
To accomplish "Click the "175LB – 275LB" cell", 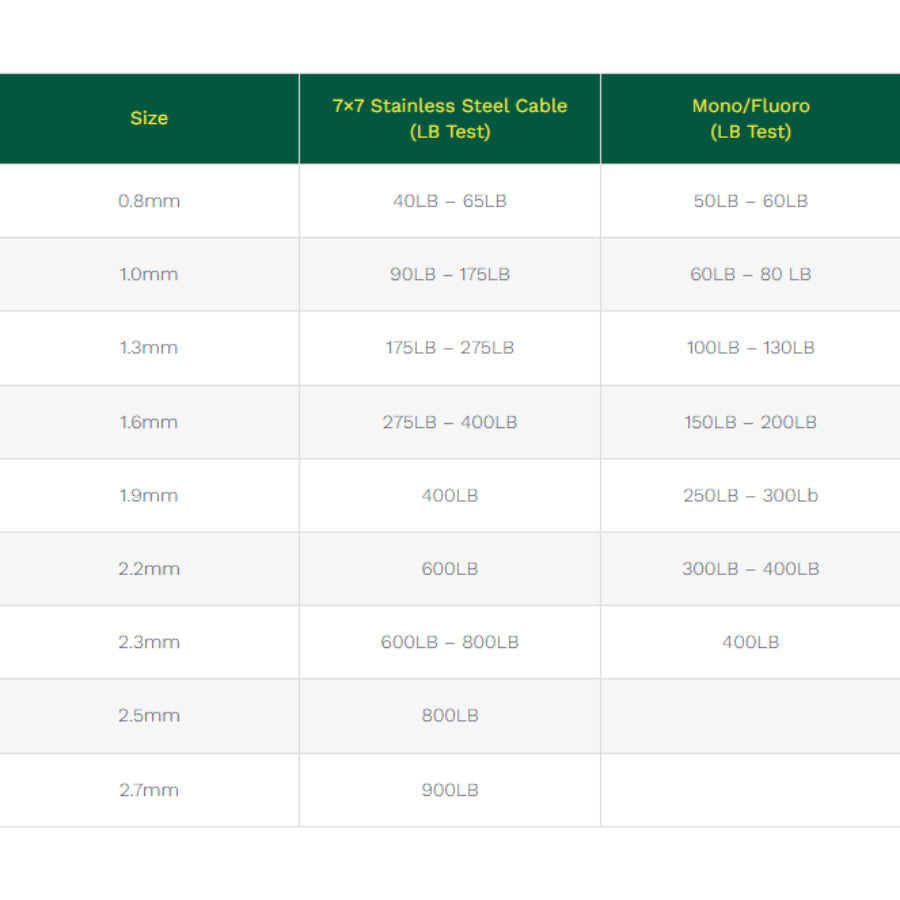I will pos(450,348).
